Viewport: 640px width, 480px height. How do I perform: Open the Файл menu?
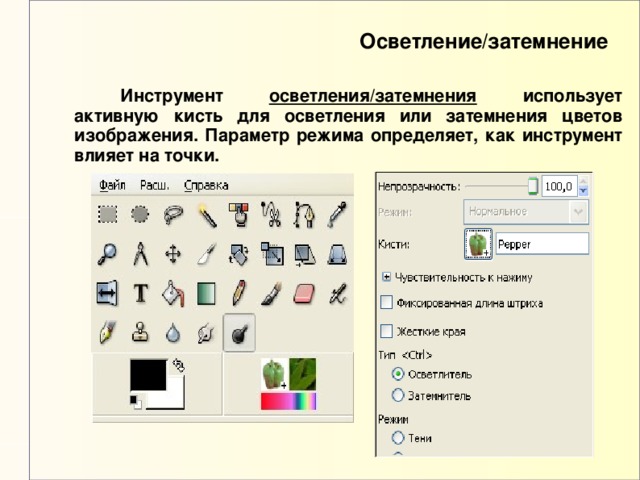click(112, 185)
